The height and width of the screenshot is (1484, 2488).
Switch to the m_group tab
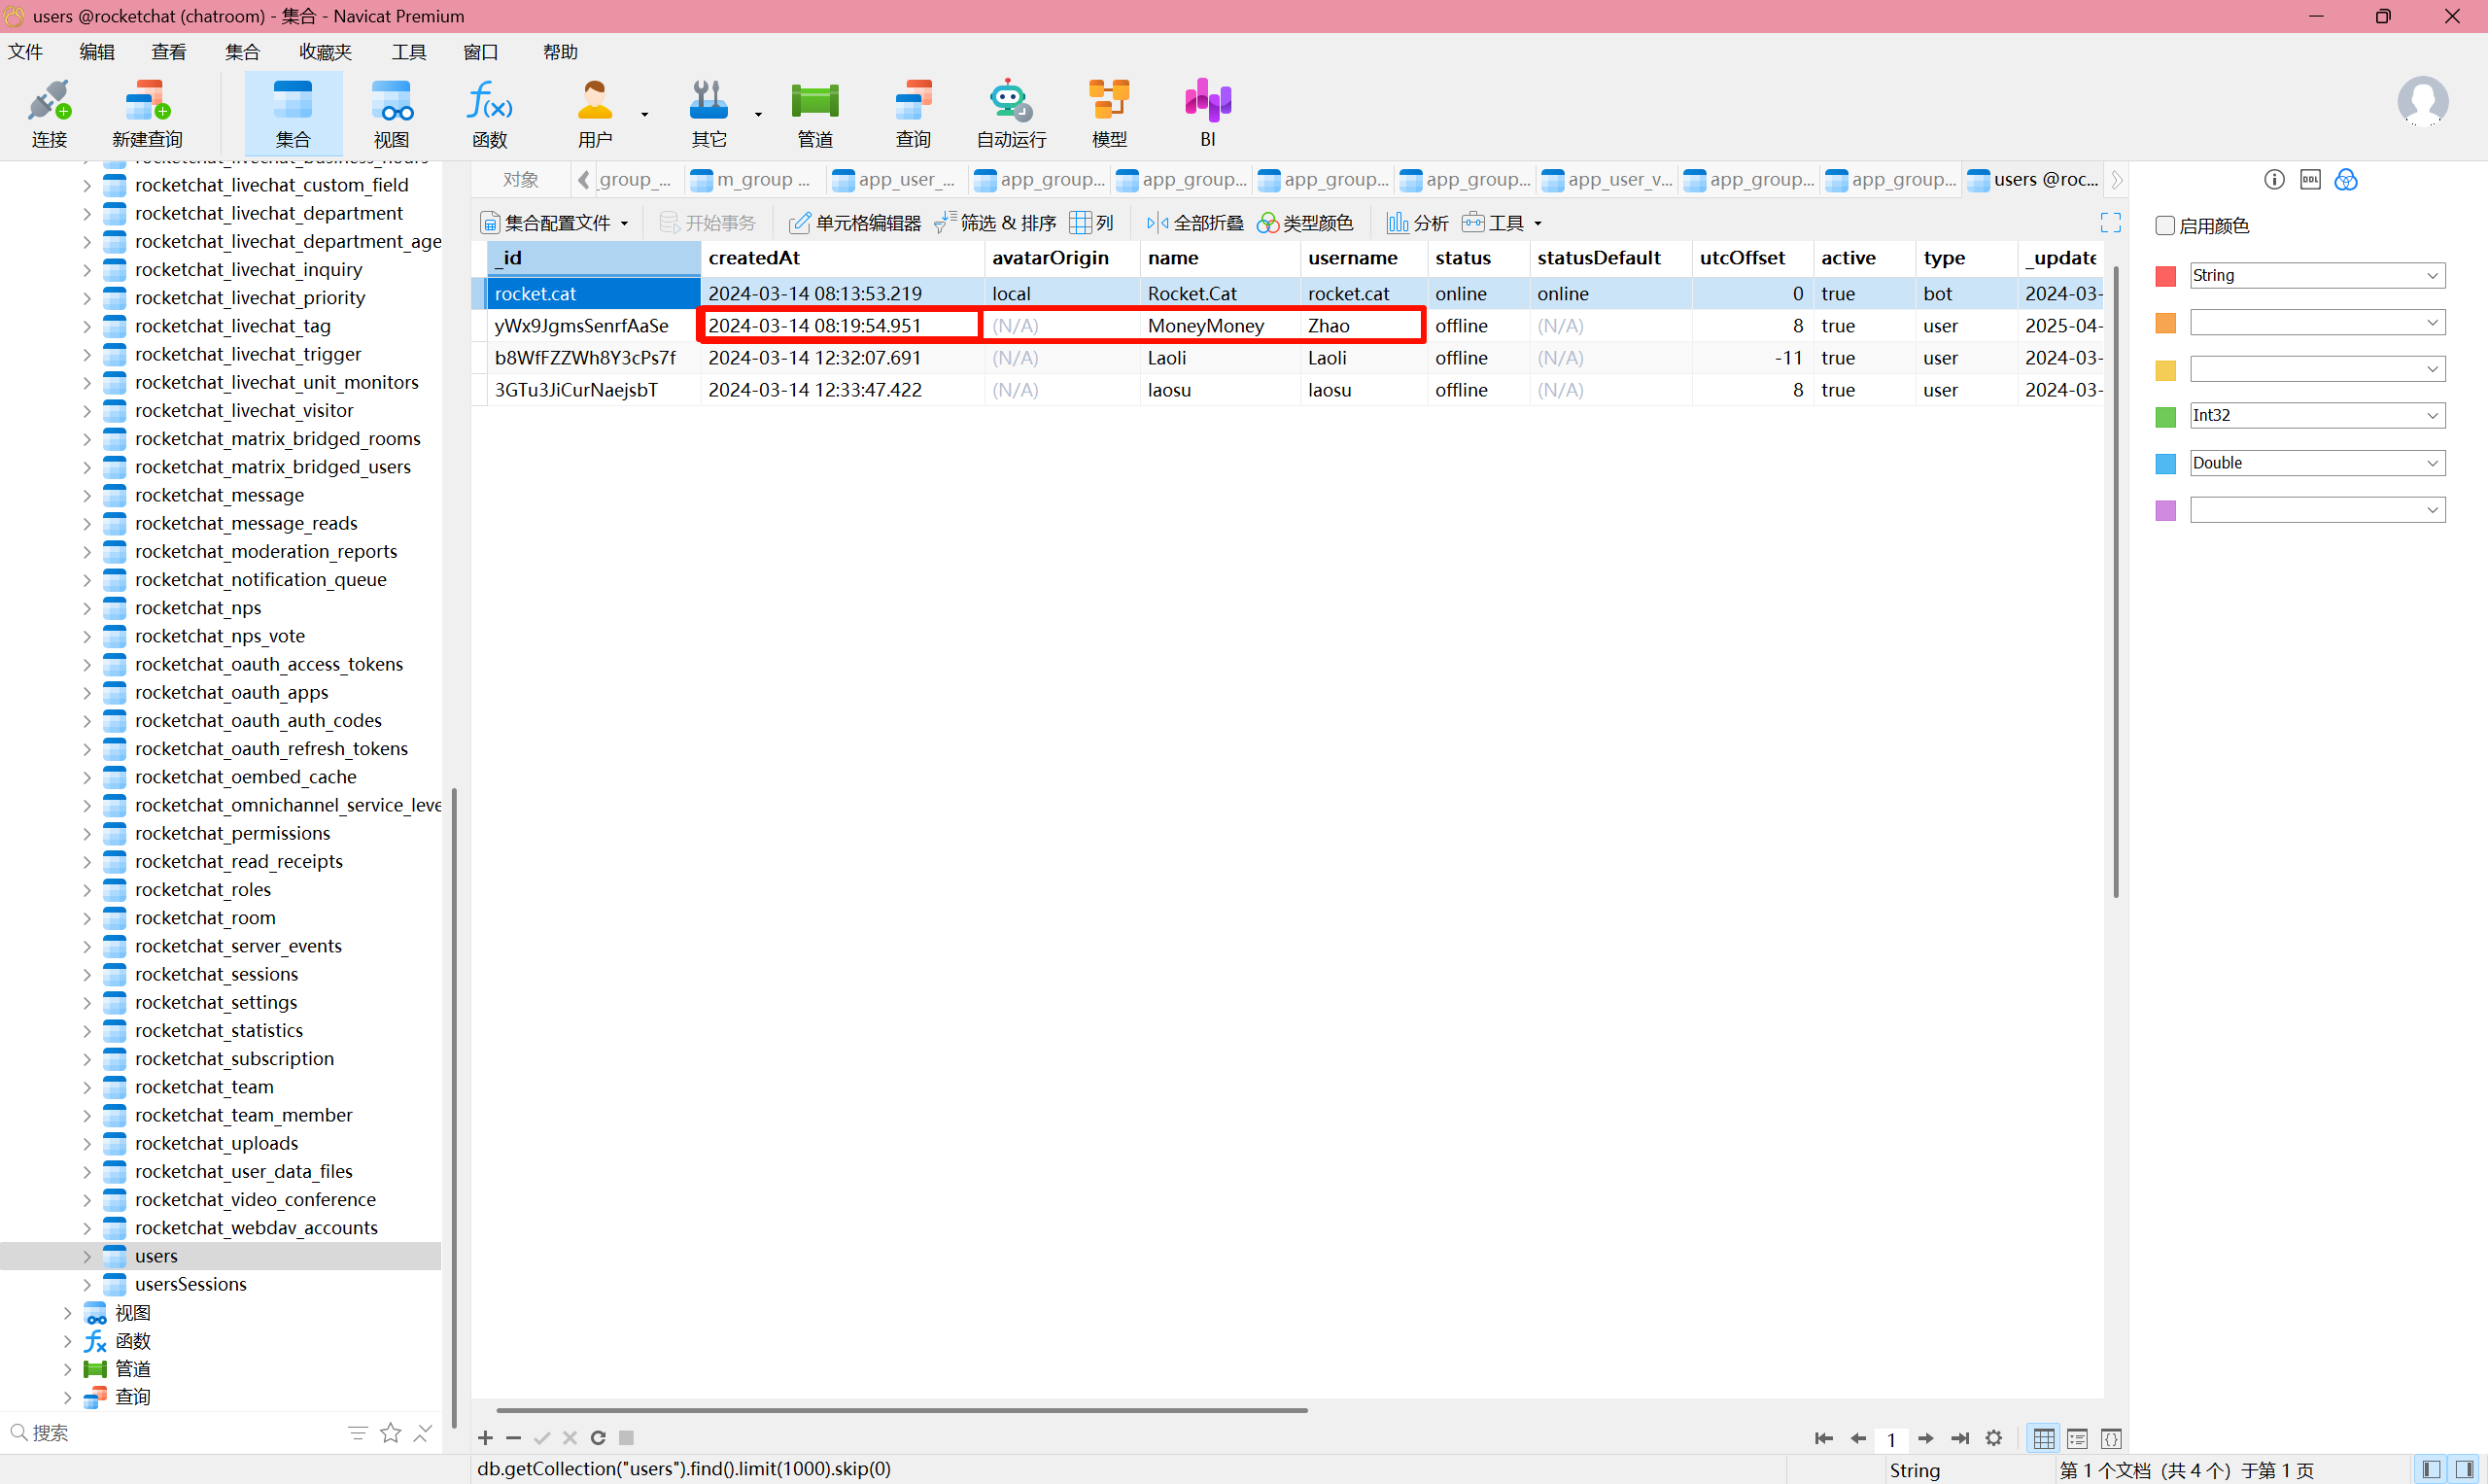point(753,179)
